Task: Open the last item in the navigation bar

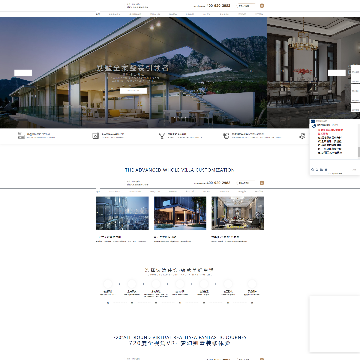Action: pyautogui.click(x=259, y=14)
